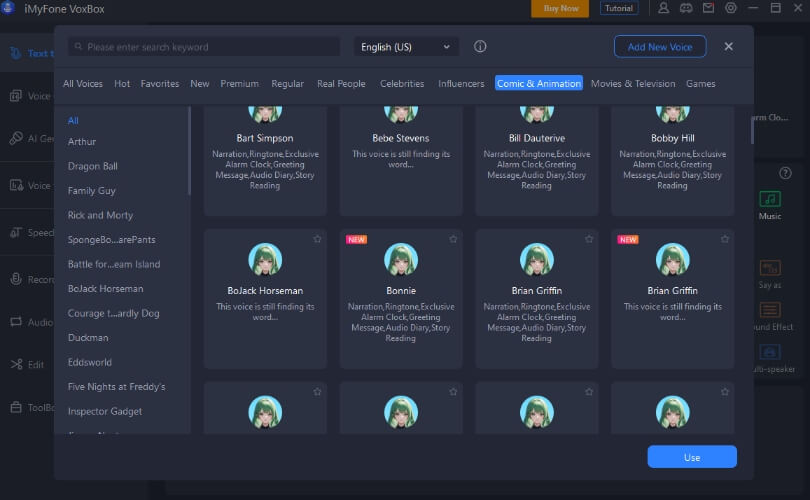This screenshot has width=810, height=500.
Task: Open the Record item in left sidebar
Action: 31,279
